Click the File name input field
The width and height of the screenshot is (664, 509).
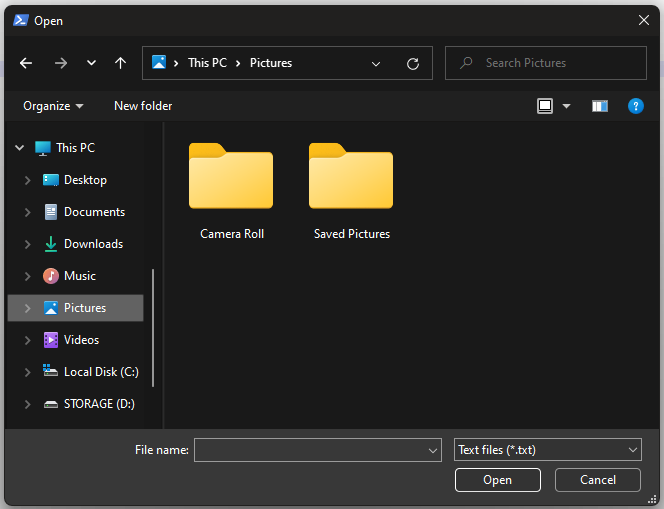[318, 450]
